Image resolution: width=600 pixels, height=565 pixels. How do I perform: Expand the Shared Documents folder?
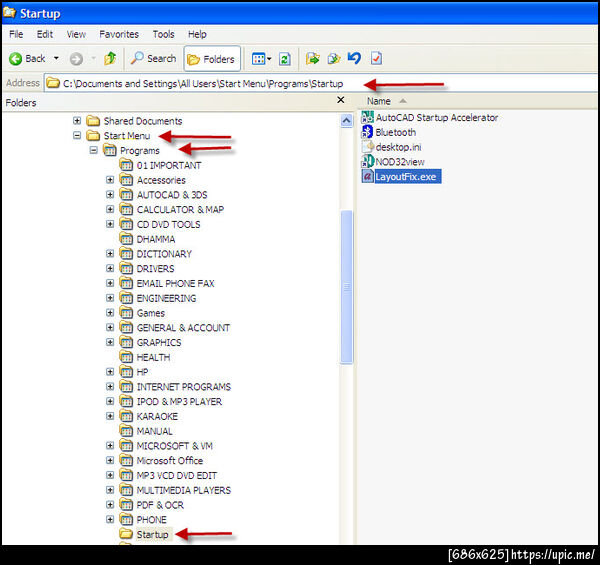coord(77,120)
